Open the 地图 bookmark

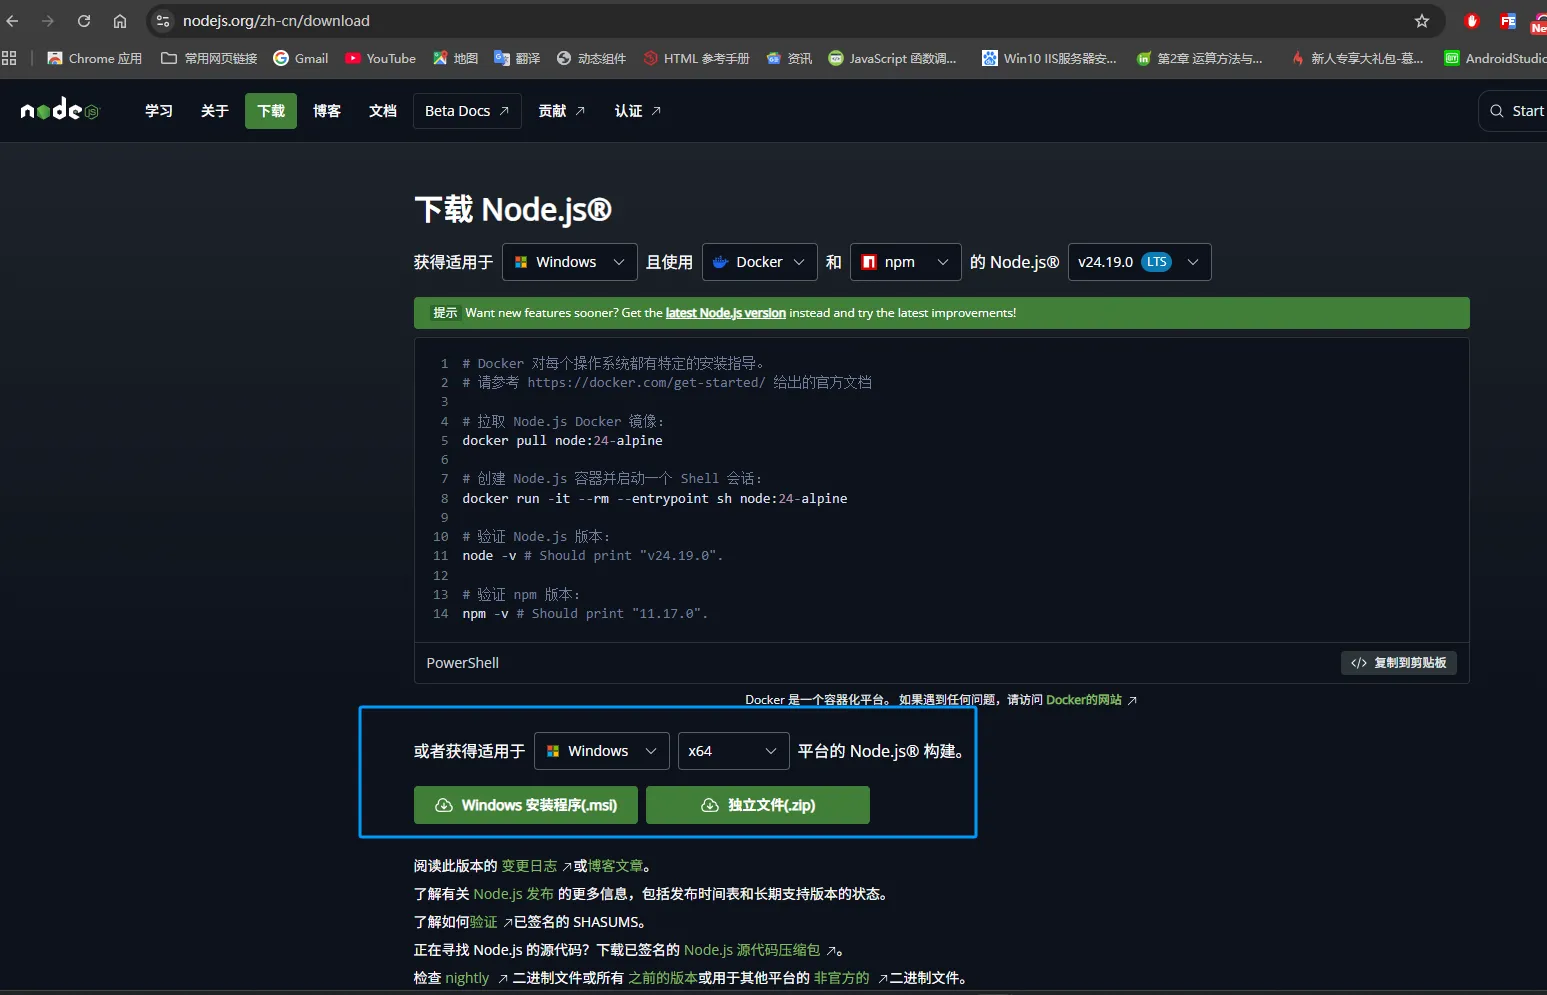click(x=455, y=59)
